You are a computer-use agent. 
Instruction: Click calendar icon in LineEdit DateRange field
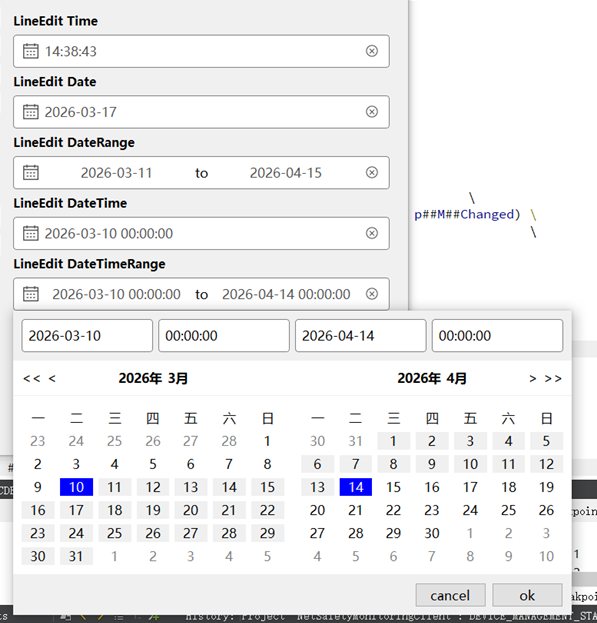[31, 173]
